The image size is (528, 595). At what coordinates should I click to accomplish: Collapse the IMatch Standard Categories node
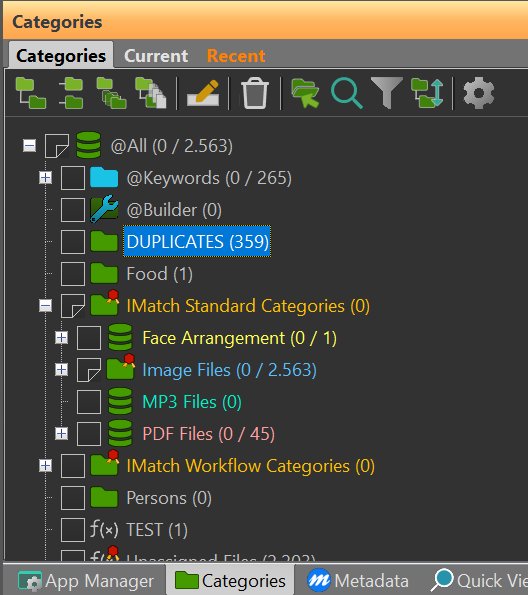[x=46, y=305]
